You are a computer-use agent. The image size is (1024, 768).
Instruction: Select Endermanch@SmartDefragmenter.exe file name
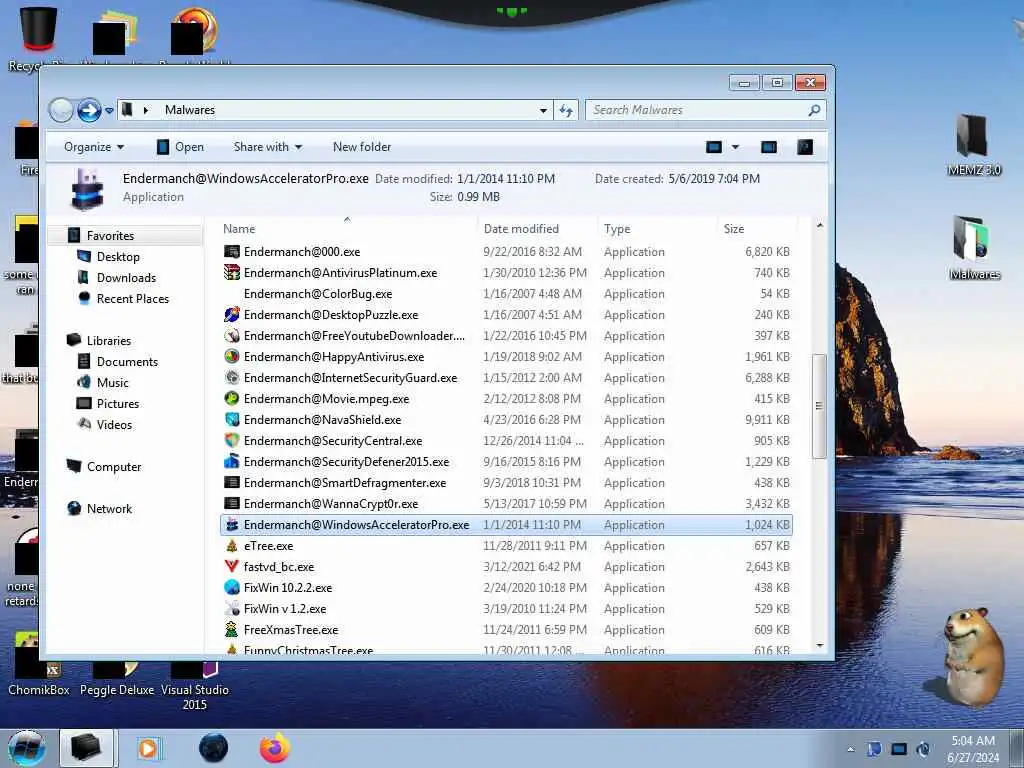click(345, 483)
